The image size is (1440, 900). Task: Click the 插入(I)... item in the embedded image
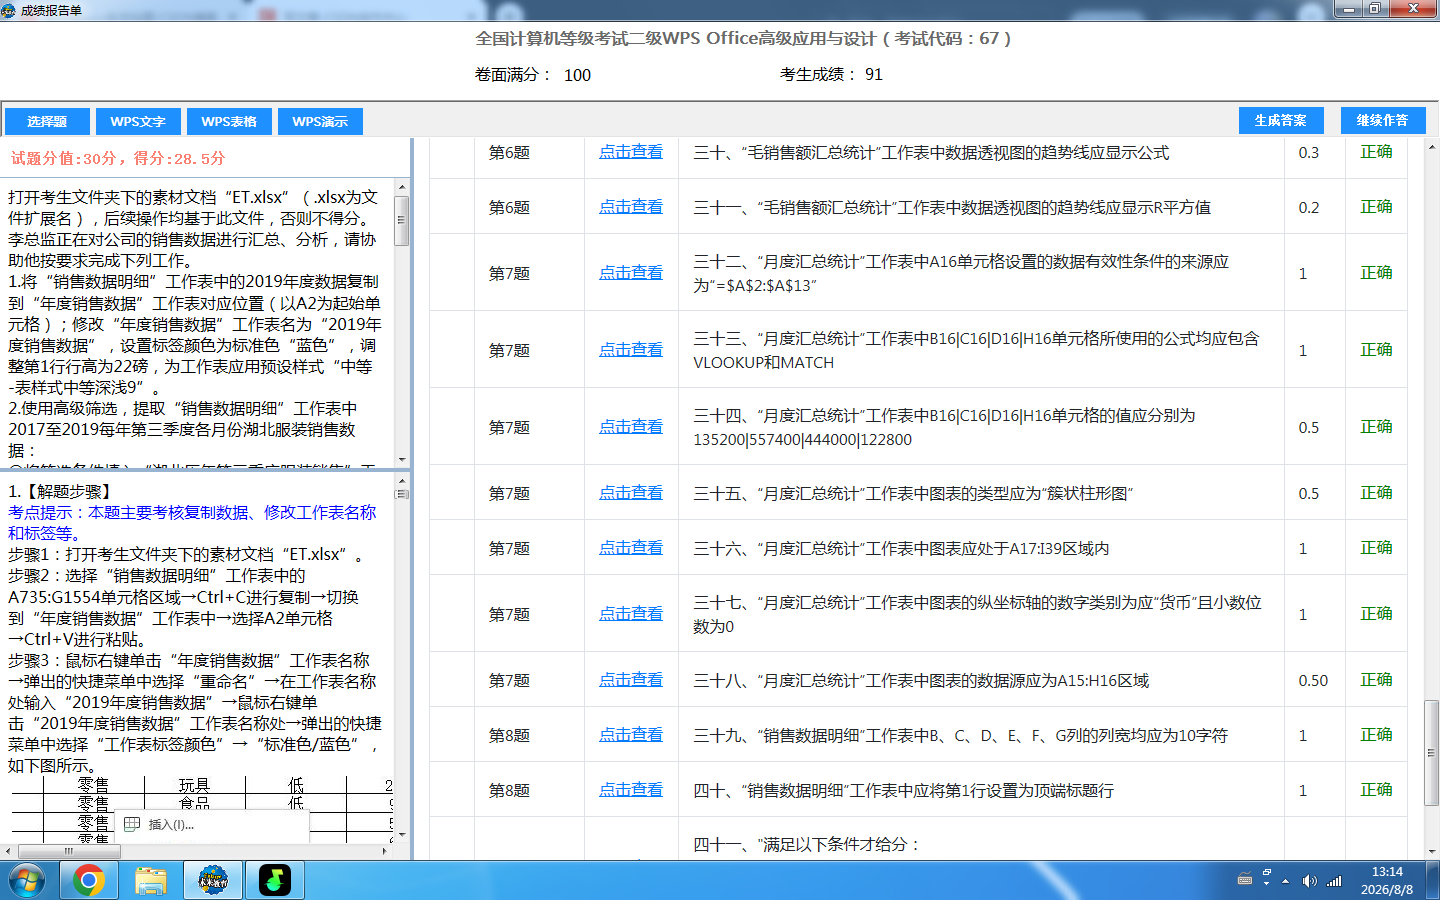(171, 825)
